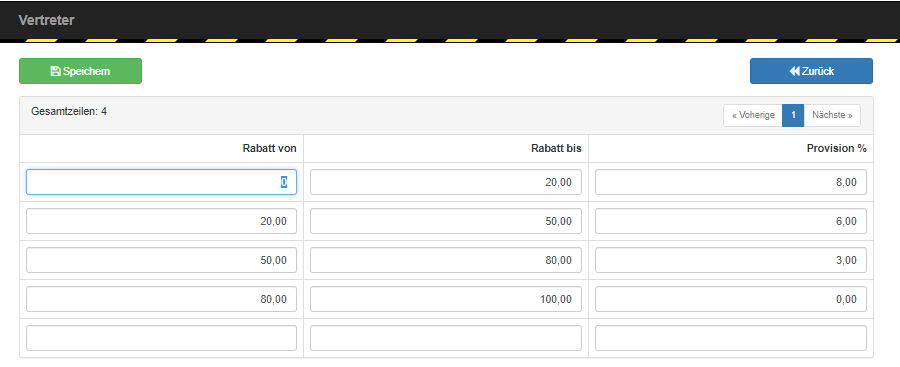This screenshot has height=367, width=900.
Task: Click the double-arrow icon on Zurück
Action: (794, 71)
